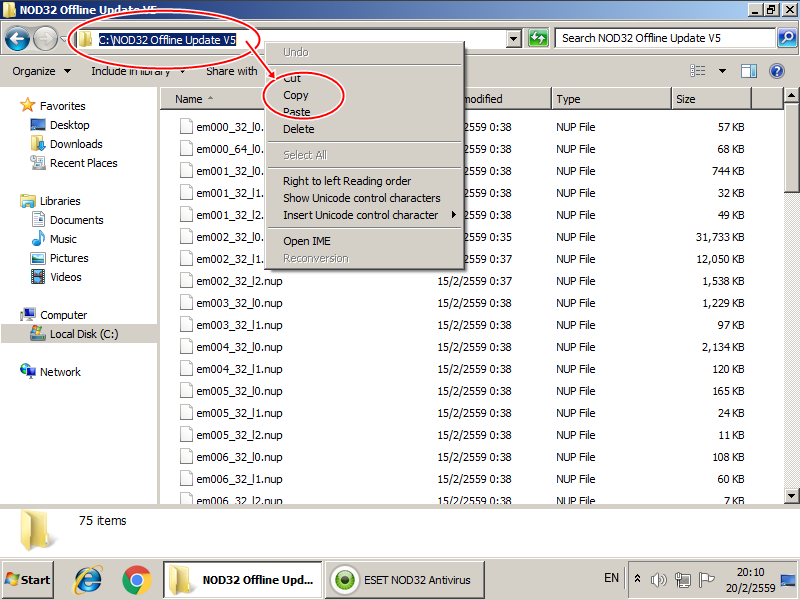Select file em004_32_l0.nup
Image resolution: width=800 pixels, height=600 pixels.
tap(239, 347)
